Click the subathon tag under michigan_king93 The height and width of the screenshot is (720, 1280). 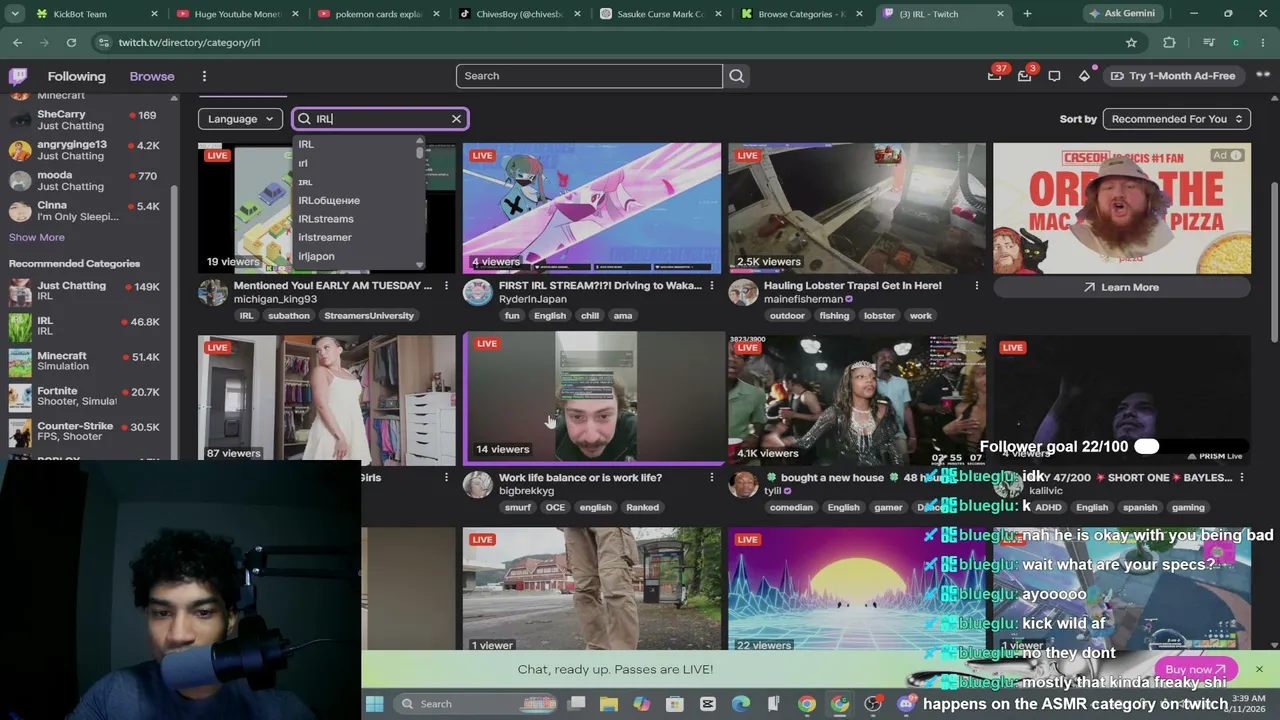[x=289, y=316]
